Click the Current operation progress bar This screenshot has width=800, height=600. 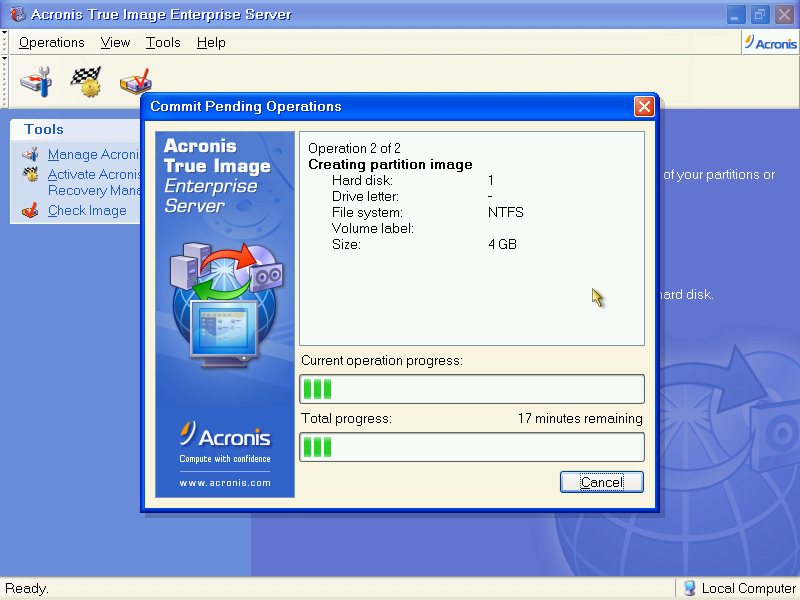point(472,389)
